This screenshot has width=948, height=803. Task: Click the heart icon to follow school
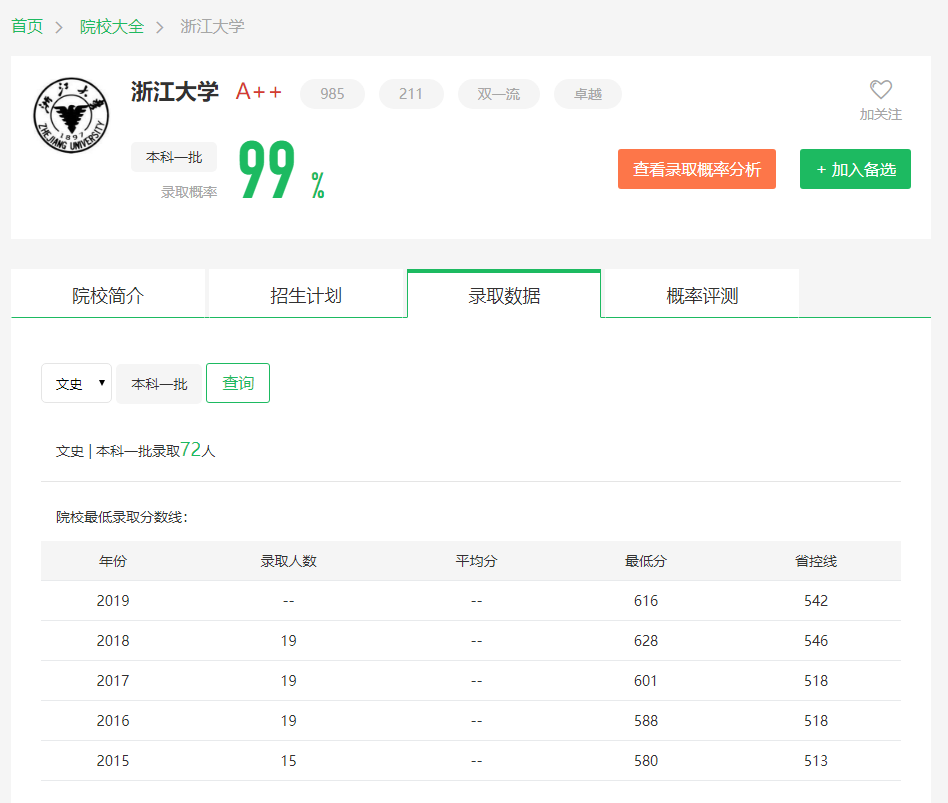[x=880, y=89]
